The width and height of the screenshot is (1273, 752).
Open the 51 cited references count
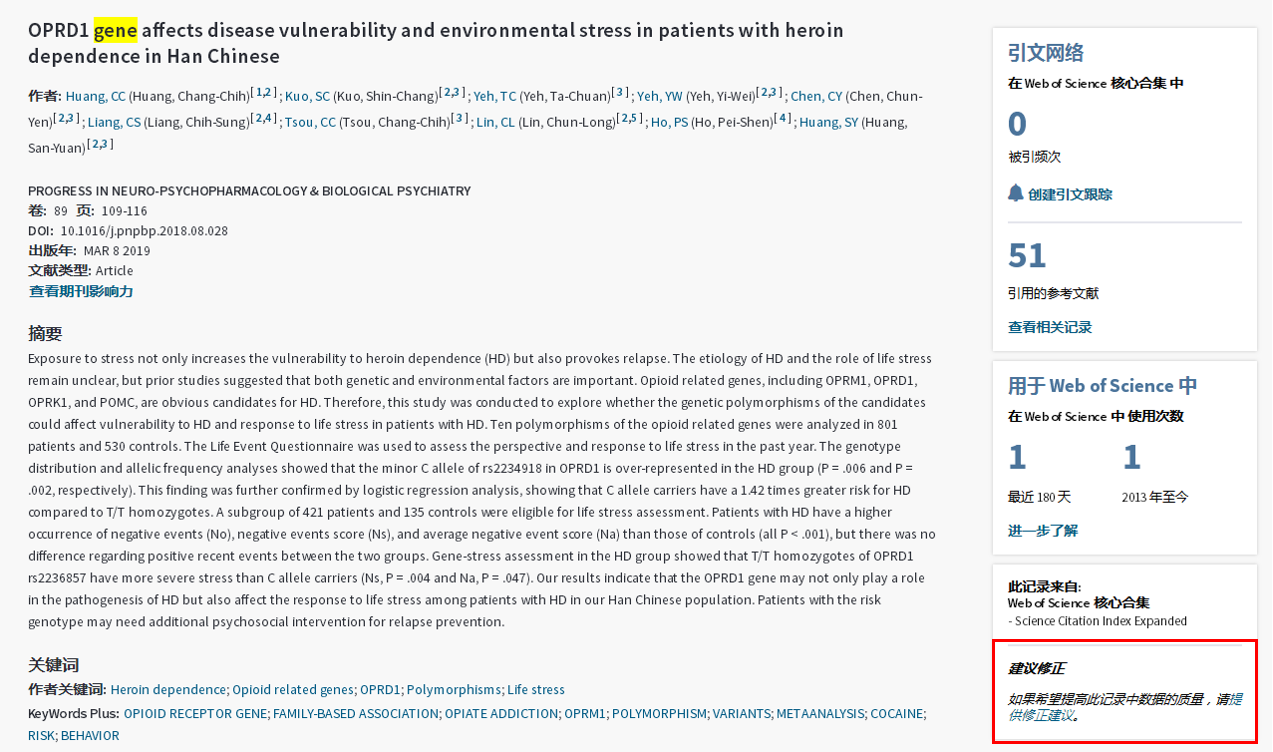point(1027,256)
